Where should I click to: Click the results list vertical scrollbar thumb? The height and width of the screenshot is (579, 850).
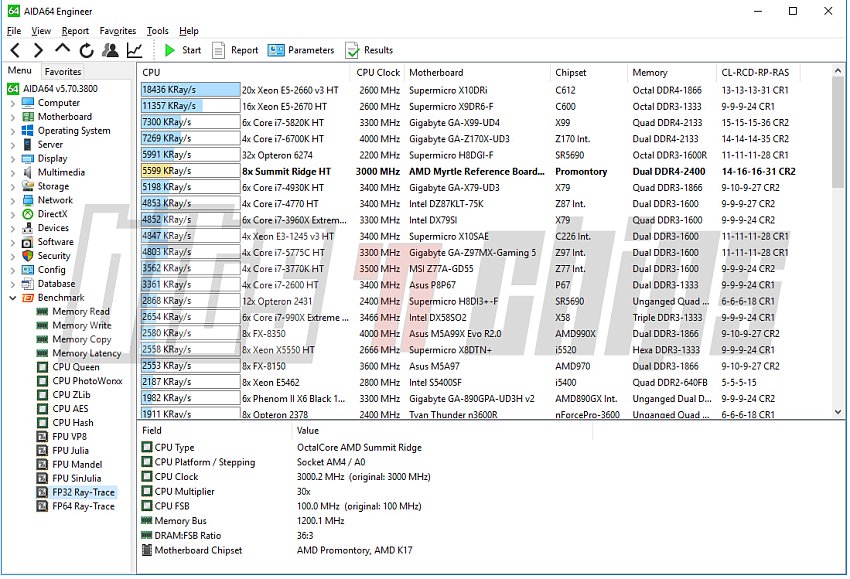[838, 132]
